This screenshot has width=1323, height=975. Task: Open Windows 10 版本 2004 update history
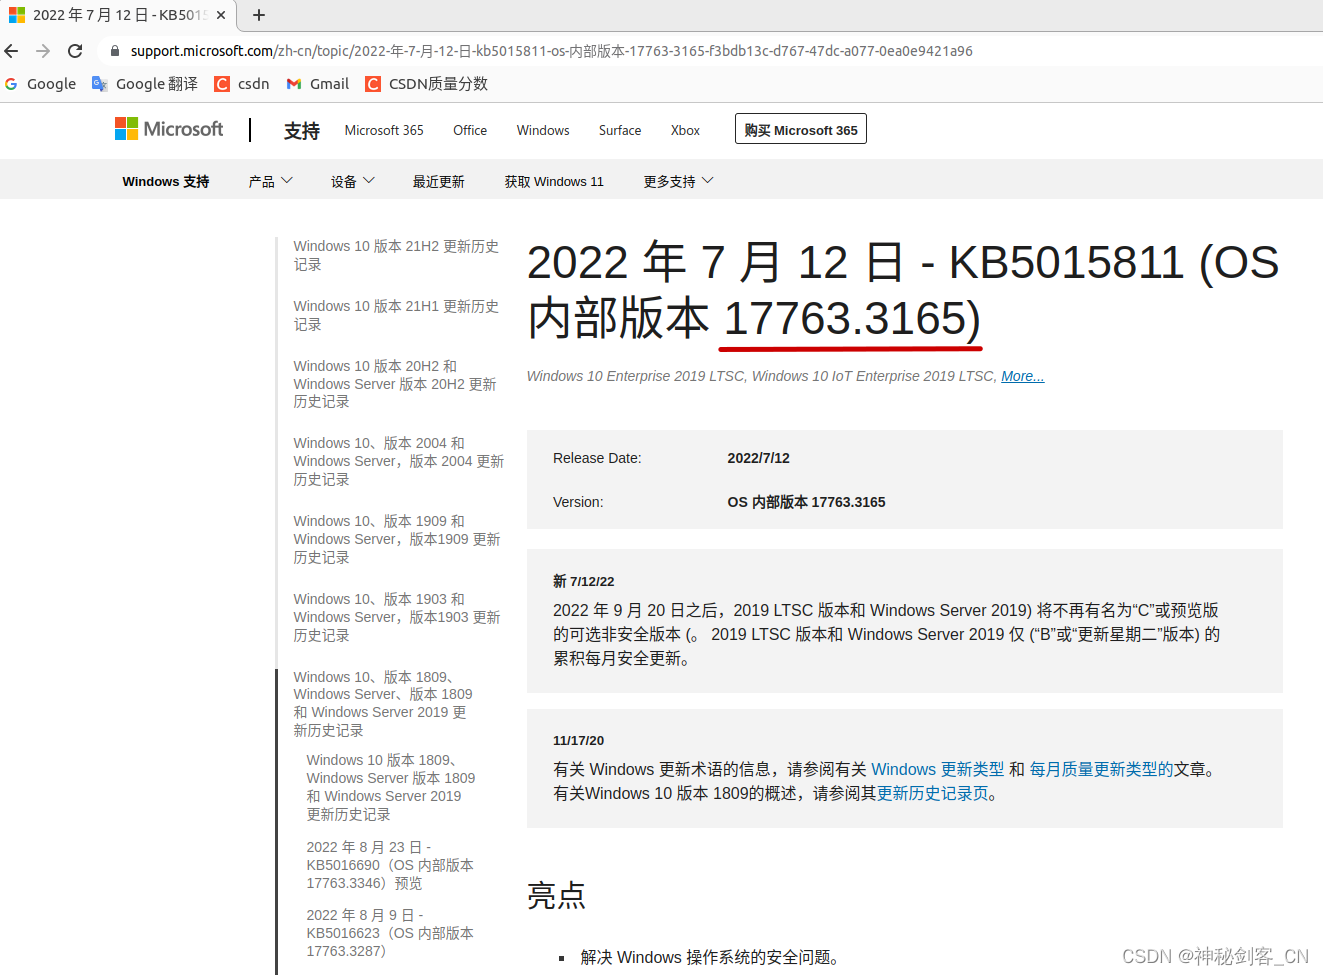[398, 461]
